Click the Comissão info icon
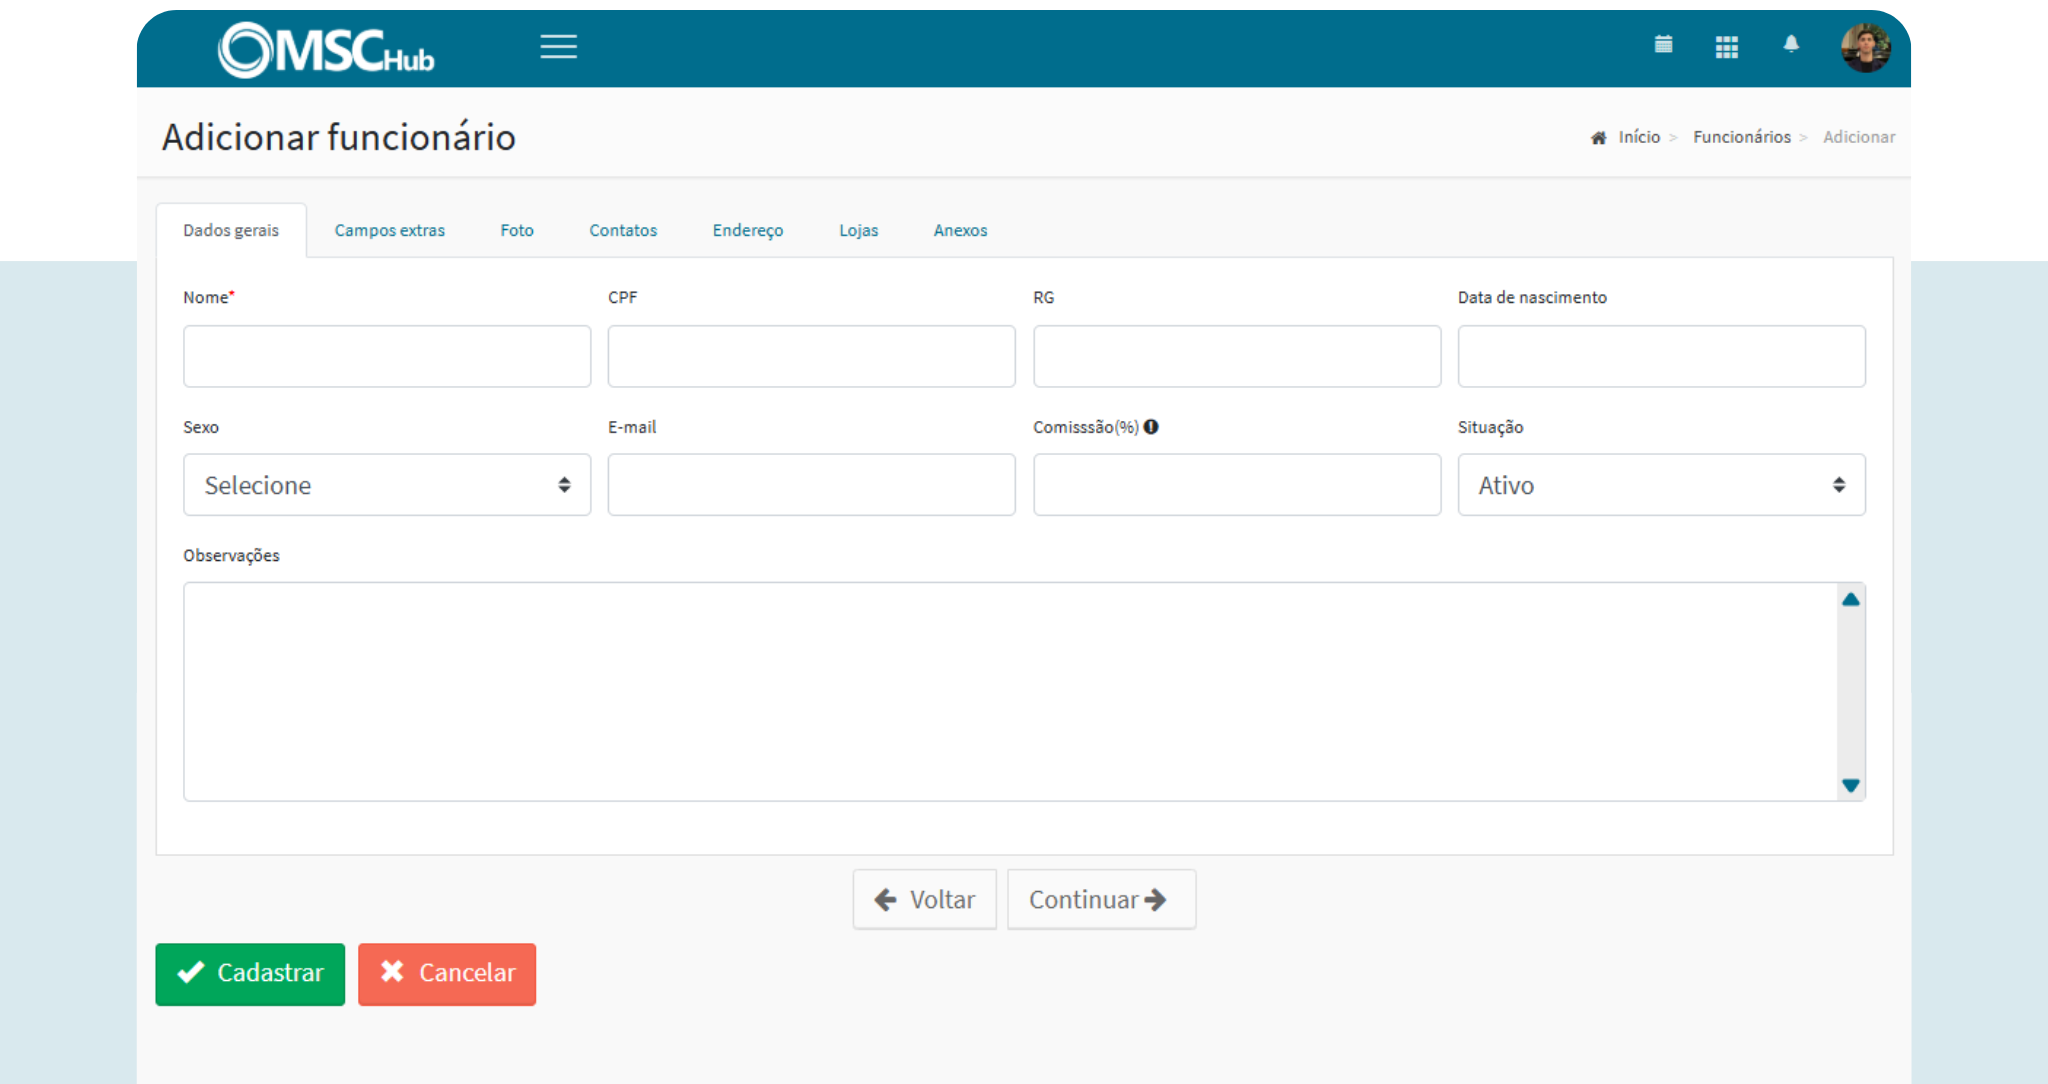Screen dimensions: 2048x1084 coord(1151,427)
